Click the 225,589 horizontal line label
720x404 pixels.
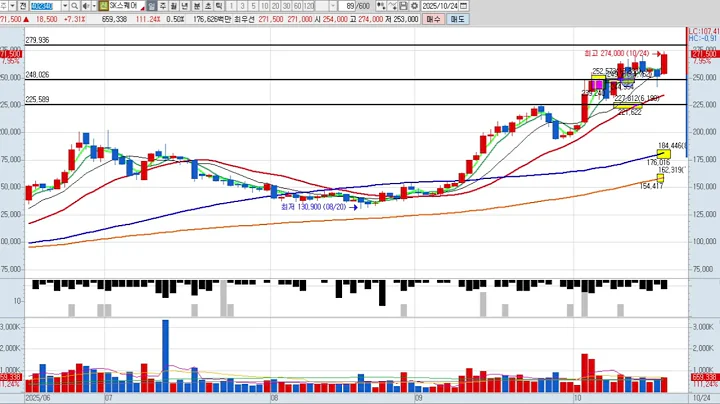(x=37, y=99)
